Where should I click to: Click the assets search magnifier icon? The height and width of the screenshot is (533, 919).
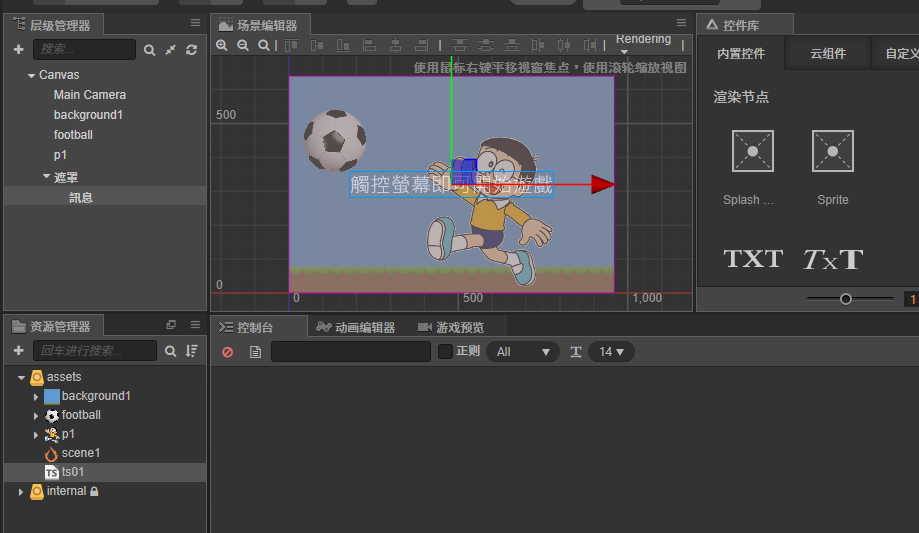tap(171, 351)
